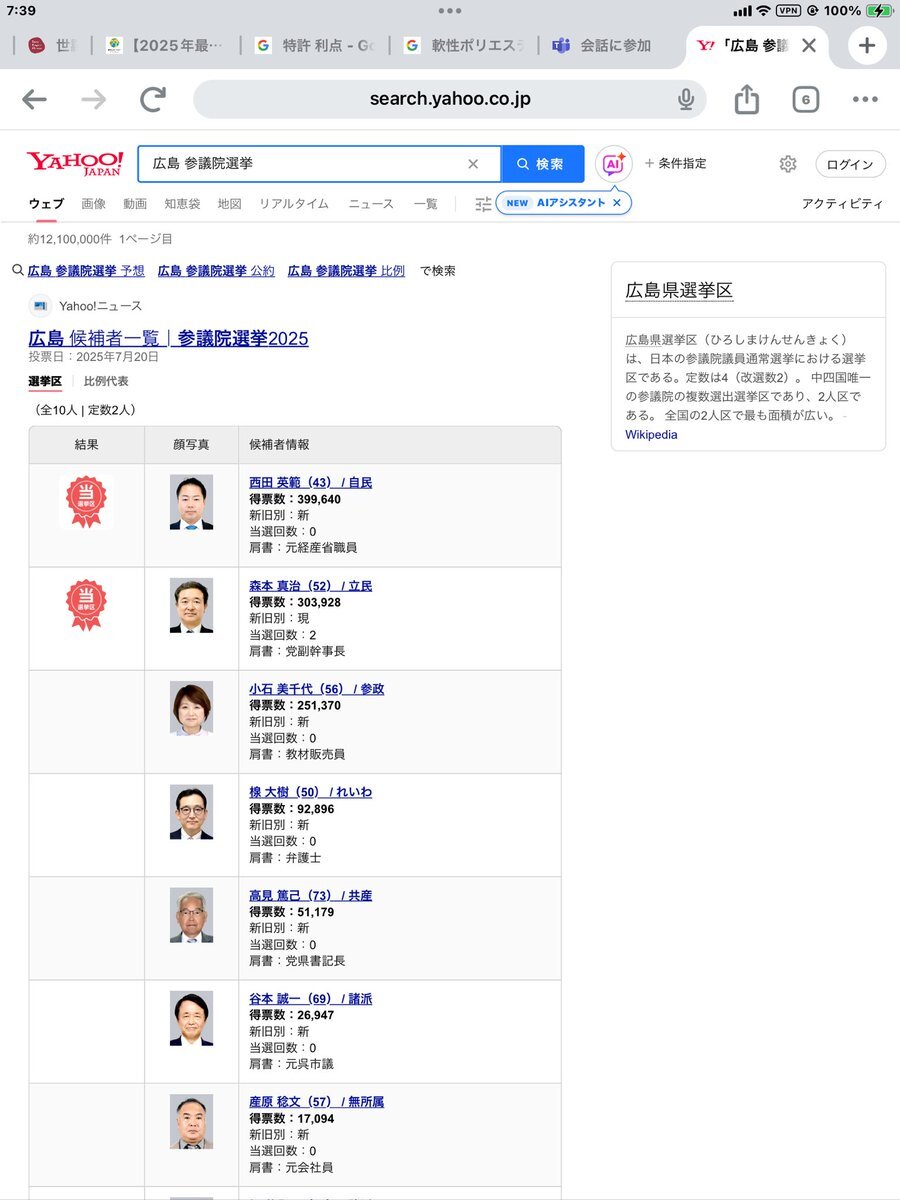Screen dimensions: 900x1200
Task: Open candidate link 森本 真治 (52) / 立民
Action: [310, 586]
